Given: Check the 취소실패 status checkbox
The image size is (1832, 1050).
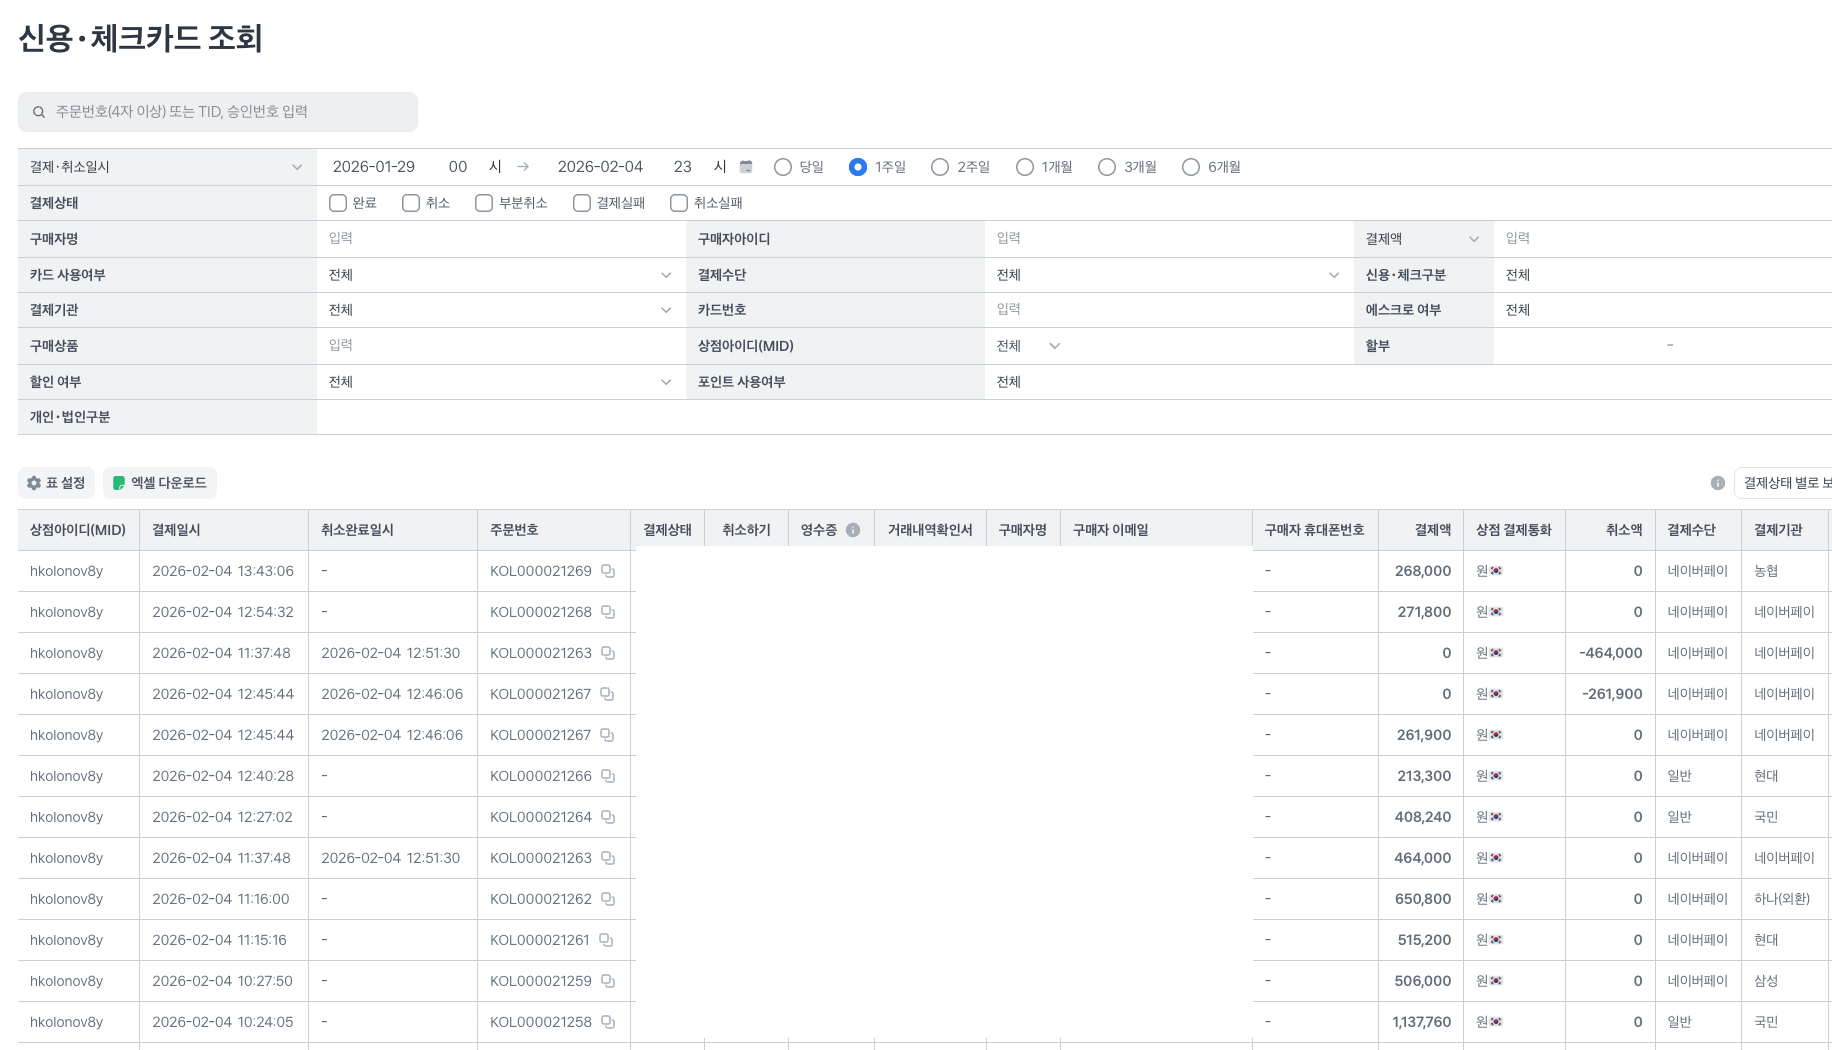Looking at the screenshot, I should coord(679,203).
